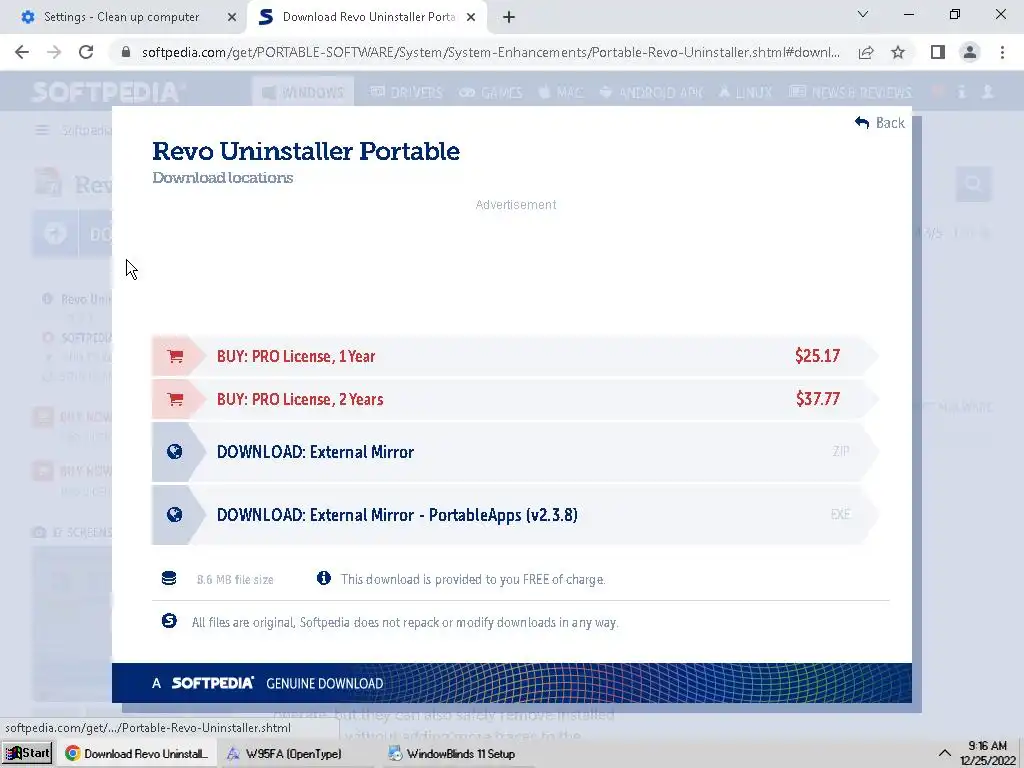The height and width of the screenshot is (768, 1024).
Task: Switch to the Download Revo Uninstall taskbar button
Action: pos(136,753)
